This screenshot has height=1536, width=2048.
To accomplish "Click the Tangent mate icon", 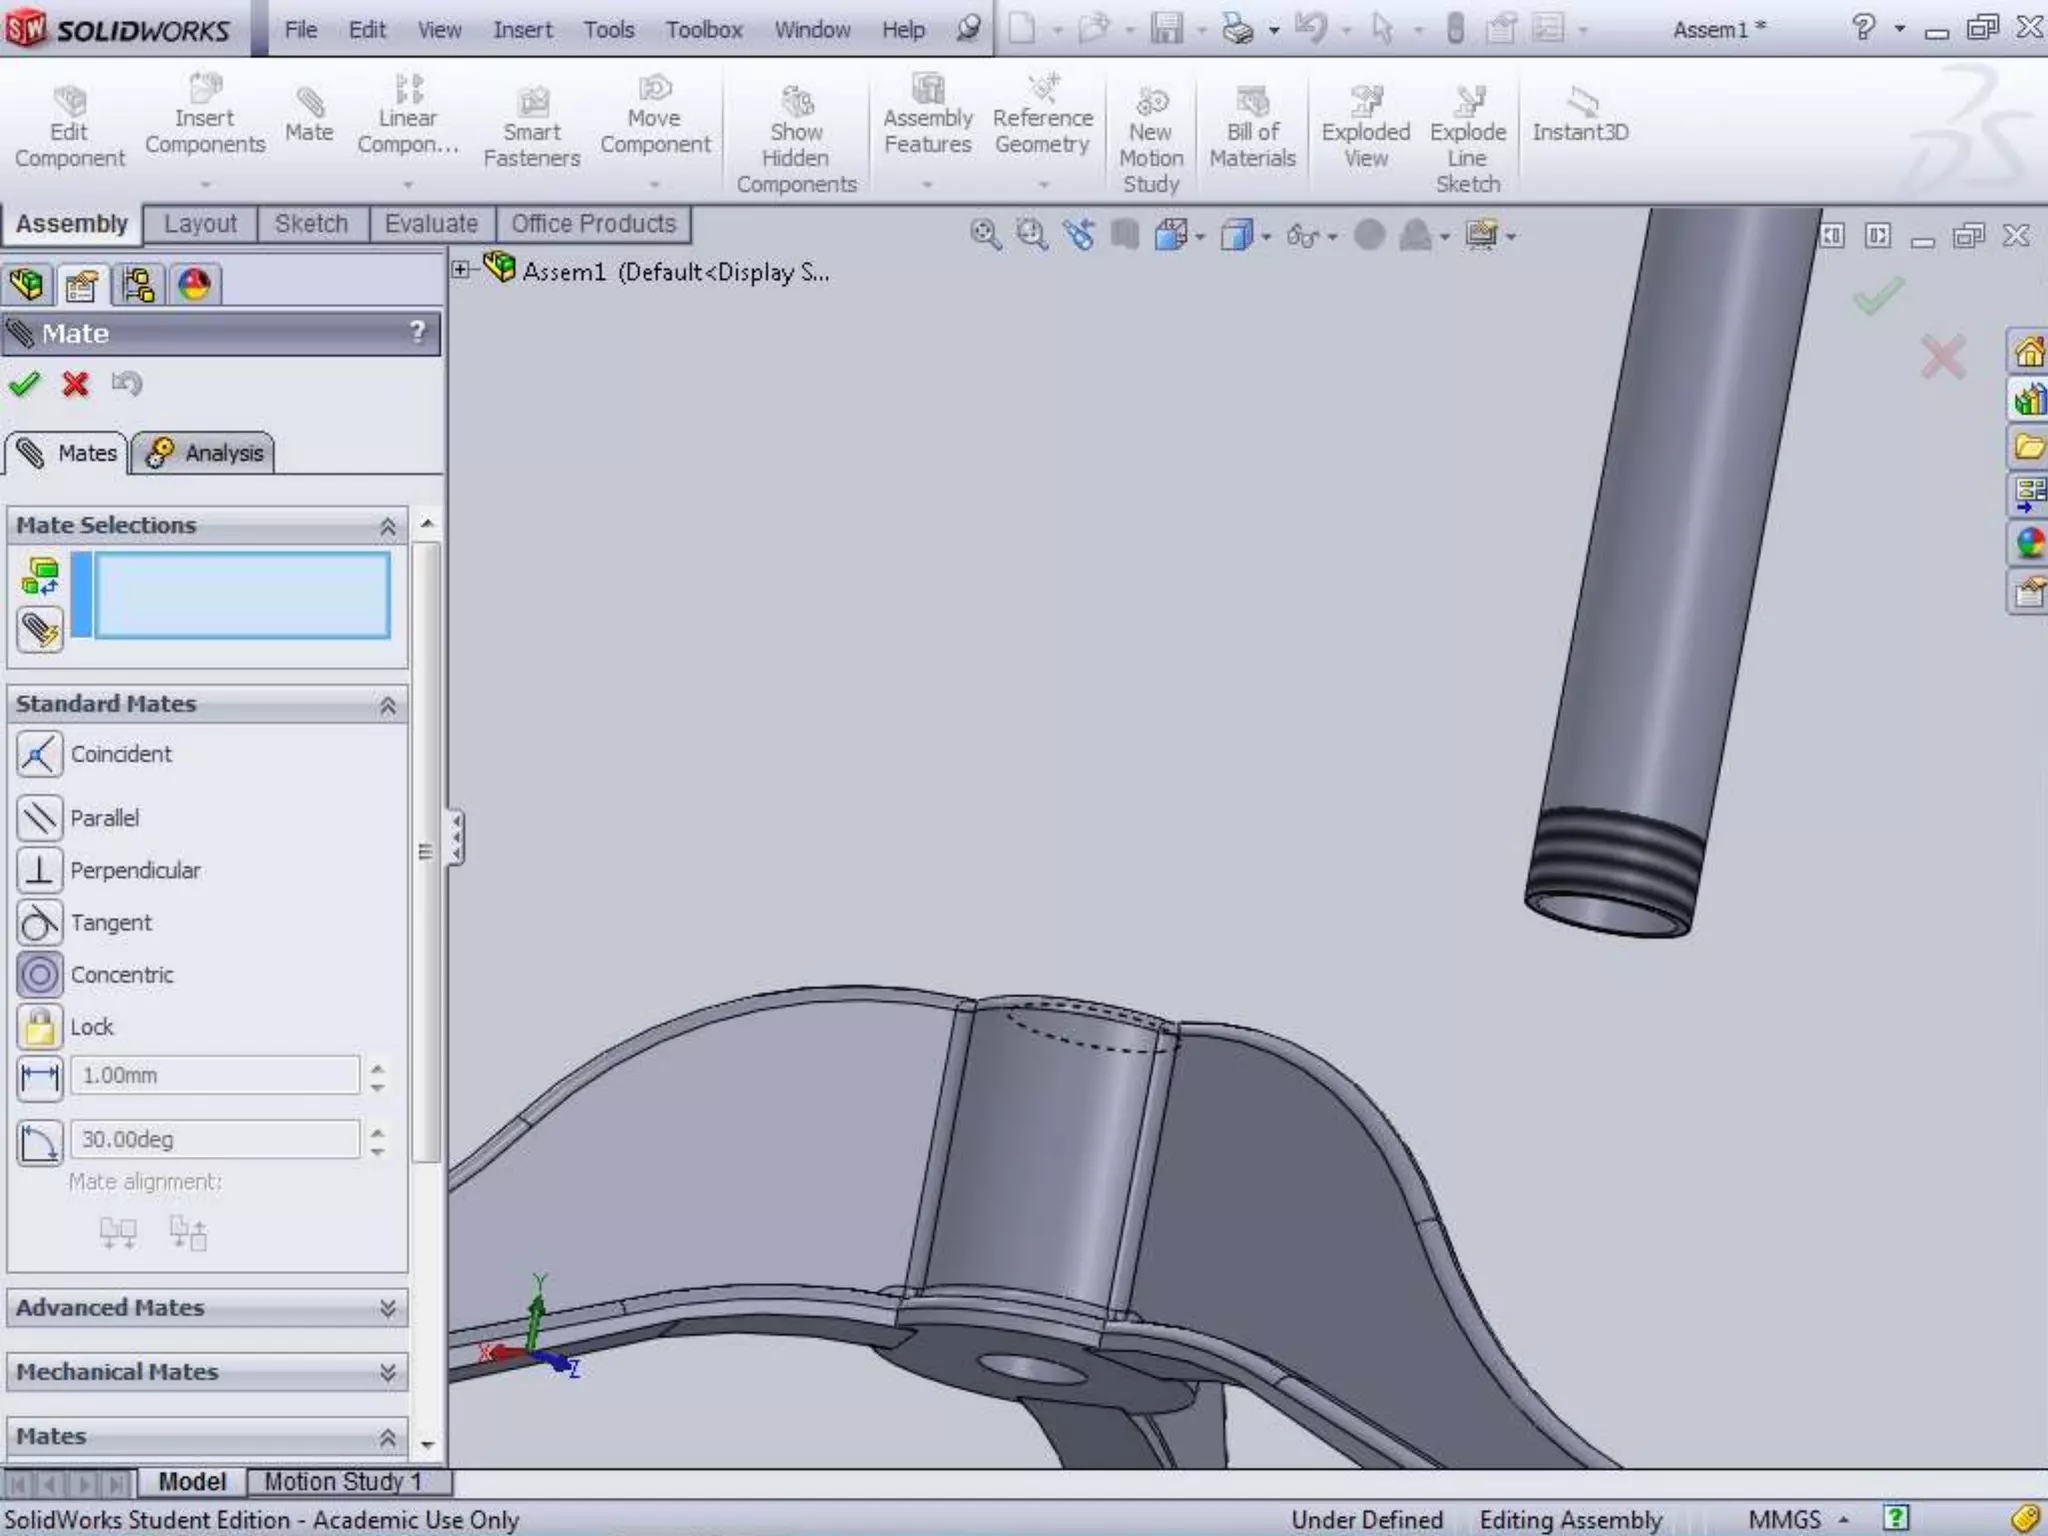I will click(x=40, y=922).
